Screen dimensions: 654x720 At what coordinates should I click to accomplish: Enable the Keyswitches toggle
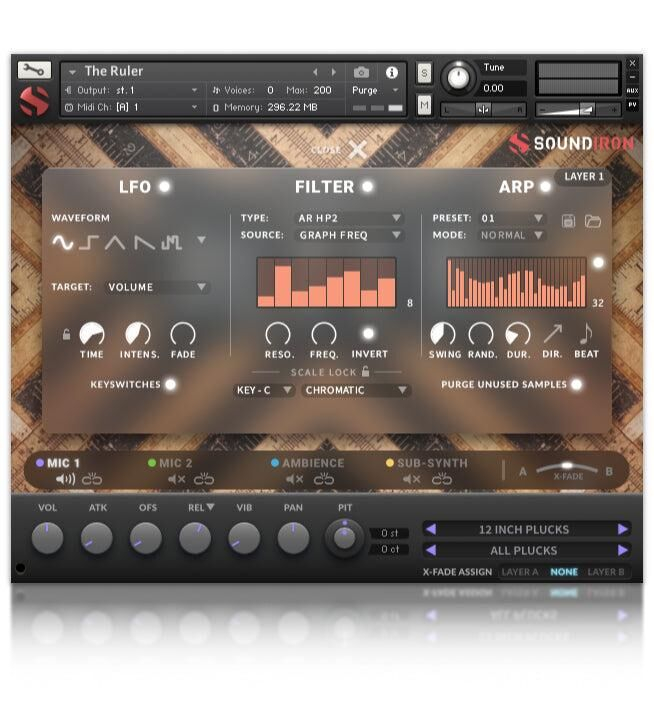170,384
